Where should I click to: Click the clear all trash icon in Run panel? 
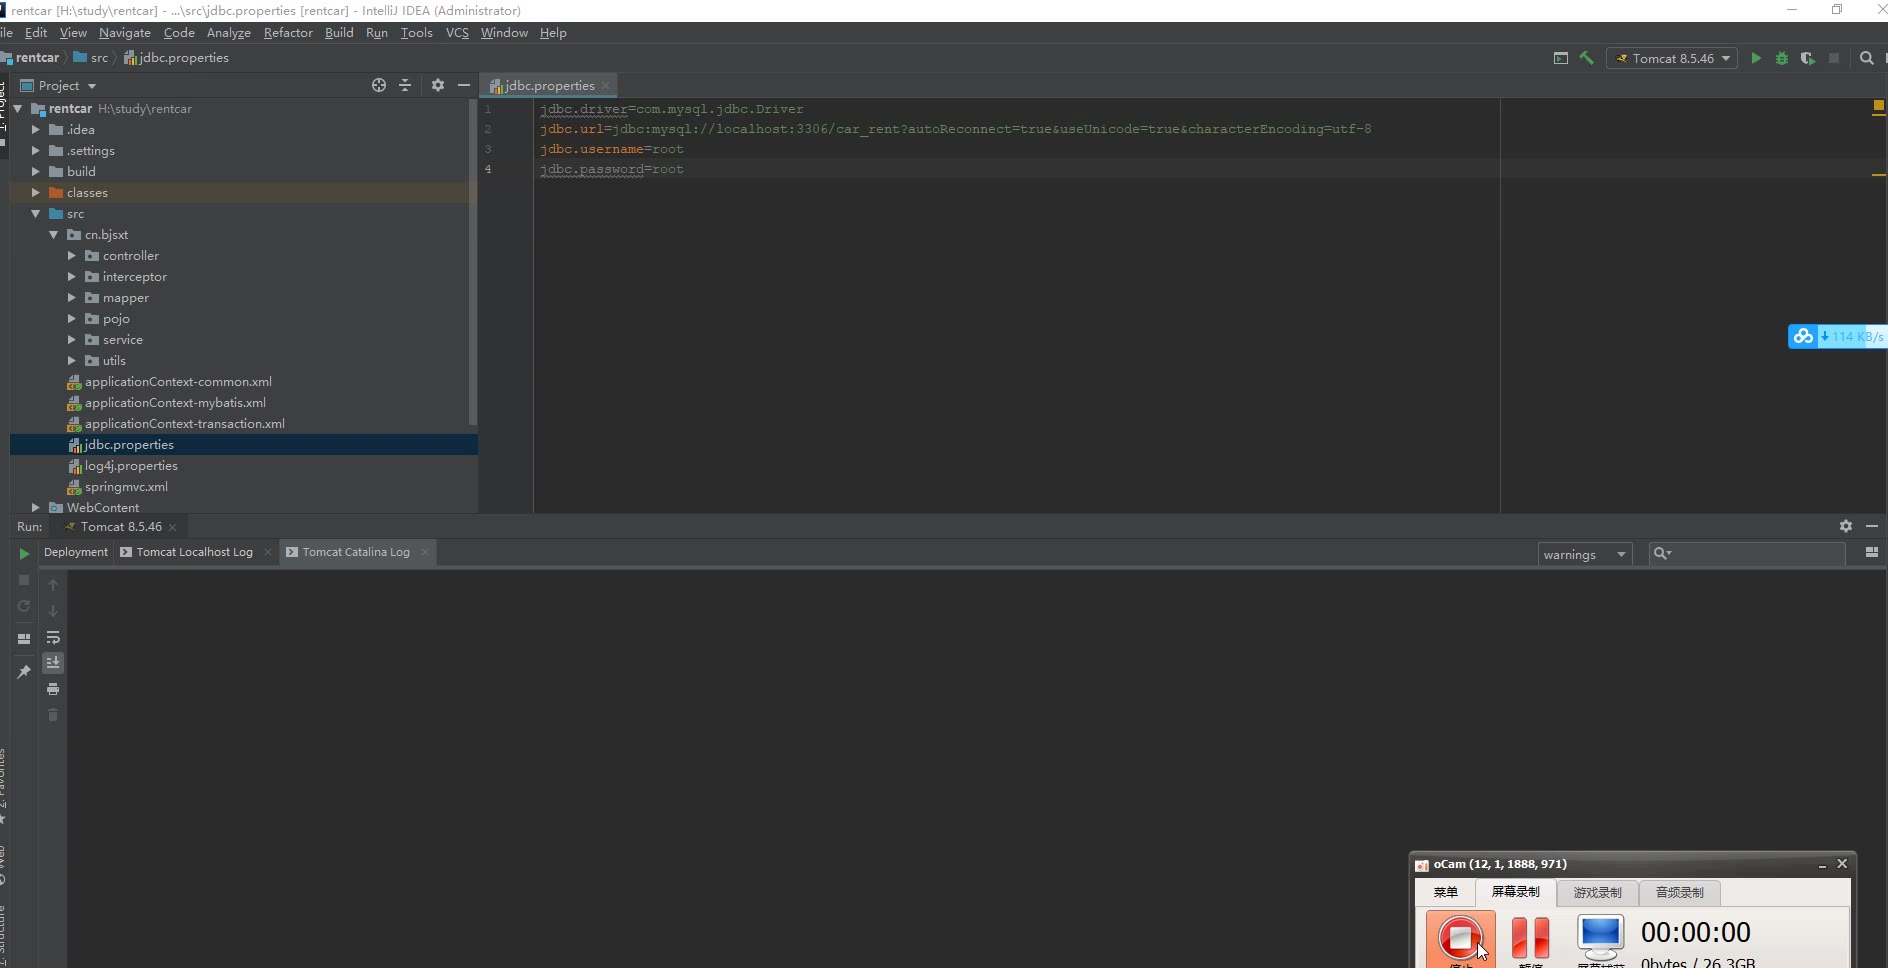click(x=53, y=715)
